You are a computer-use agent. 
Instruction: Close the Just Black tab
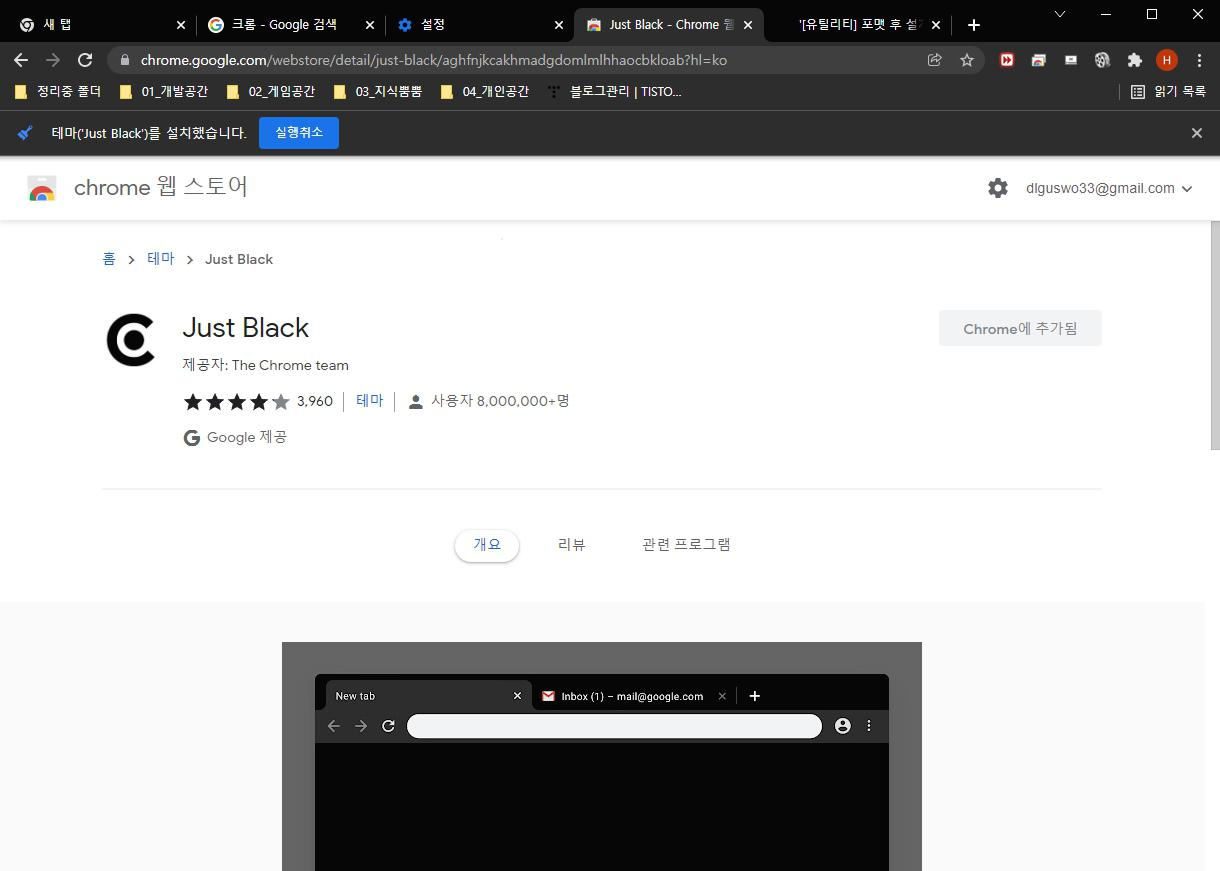click(748, 25)
